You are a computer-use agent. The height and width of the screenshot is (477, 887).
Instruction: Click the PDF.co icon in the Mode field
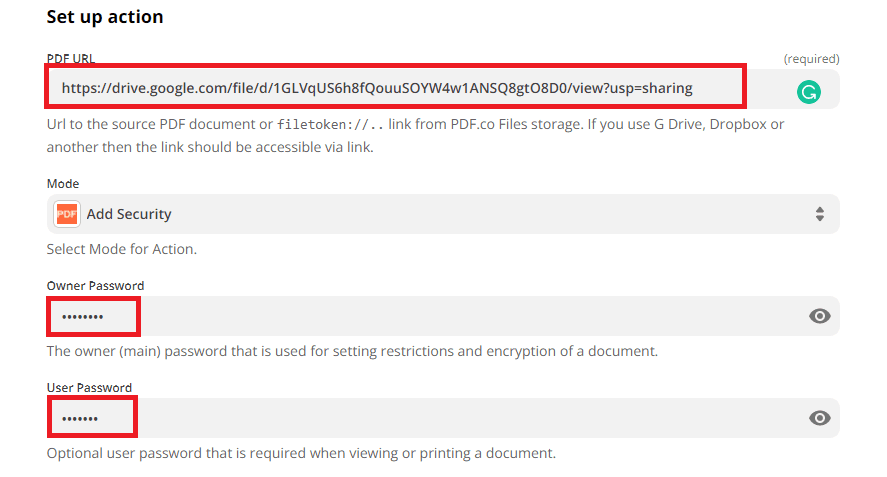point(67,214)
